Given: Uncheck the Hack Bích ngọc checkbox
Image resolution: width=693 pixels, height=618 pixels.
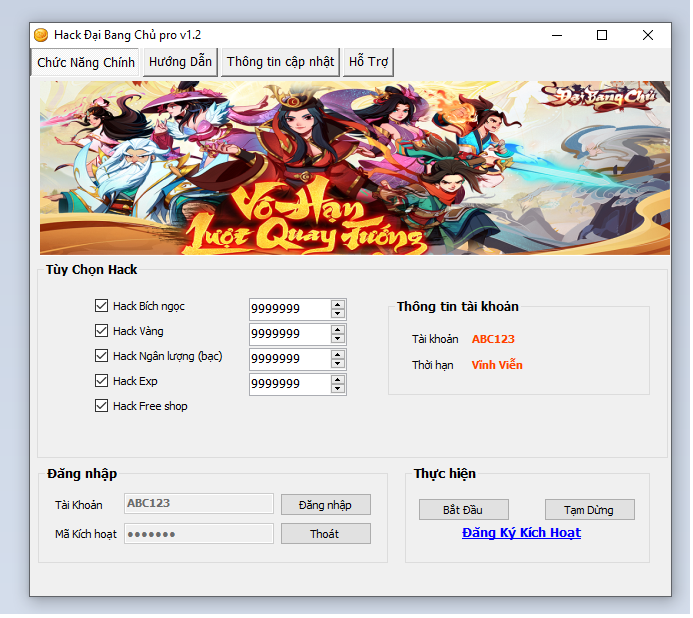Looking at the screenshot, I should point(101,306).
